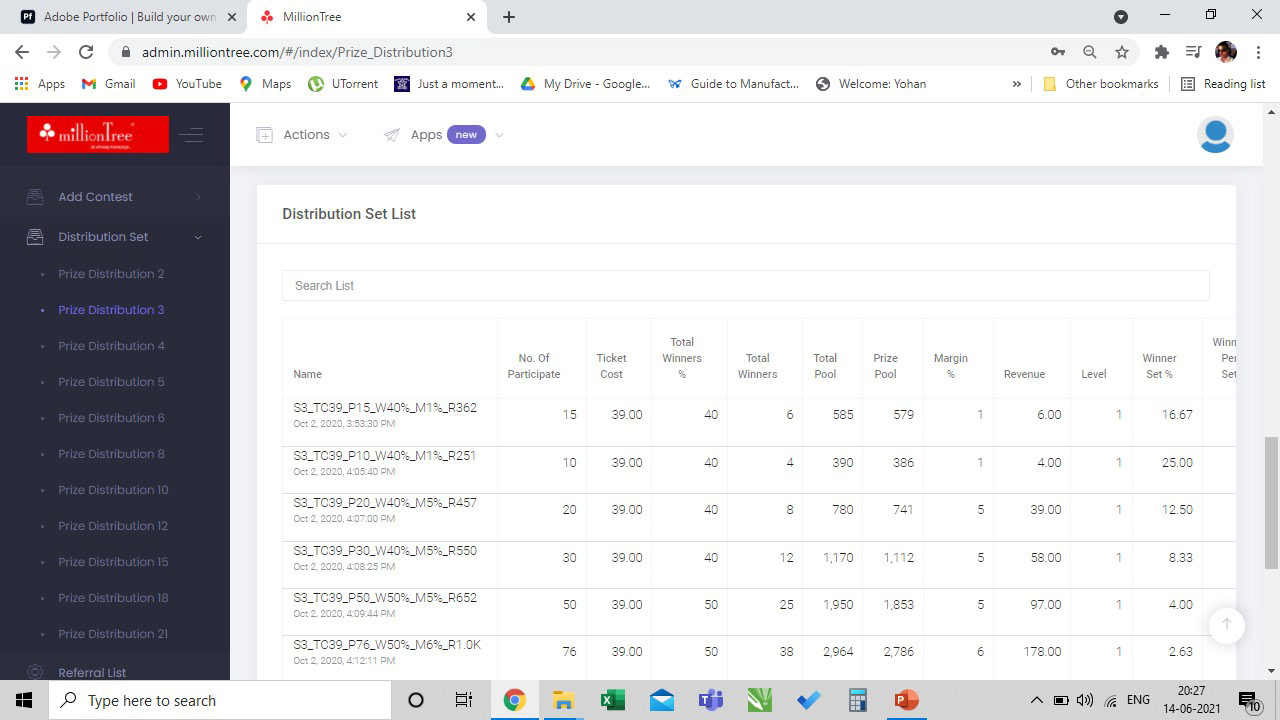Screen dimensions: 1280x720
Task: Close the MillionTree tab
Action: click(471, 17)
